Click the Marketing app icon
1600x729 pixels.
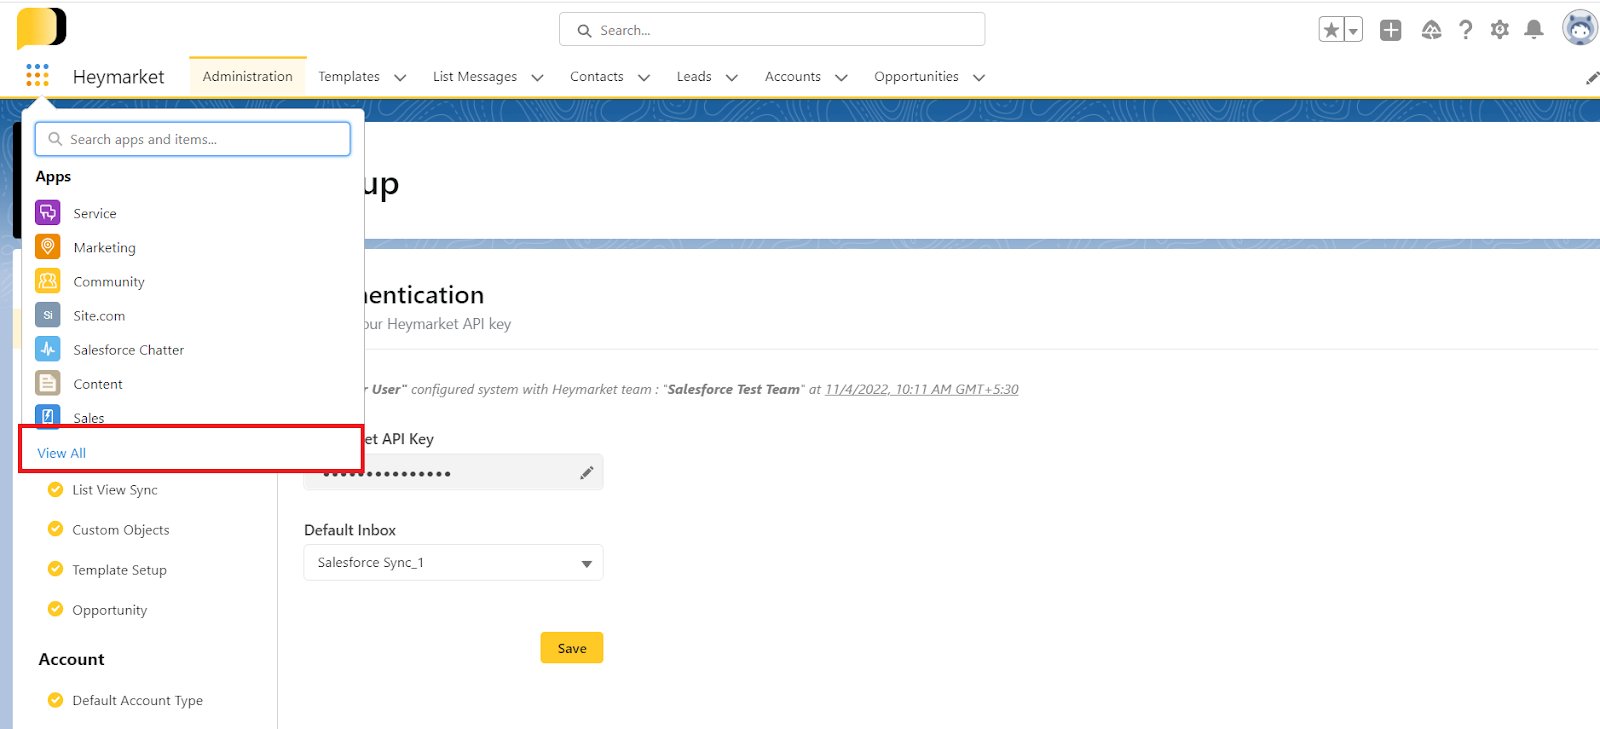(48, 247)
